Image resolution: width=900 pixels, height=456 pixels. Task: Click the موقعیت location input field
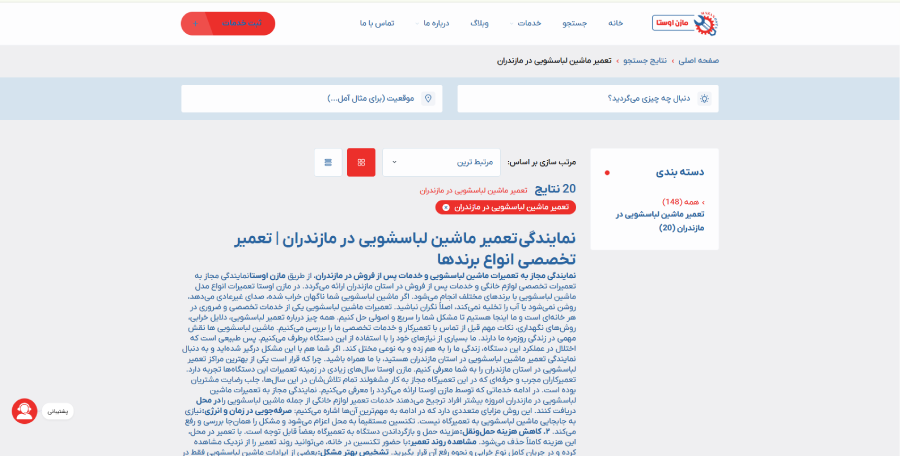coord(312,99)
